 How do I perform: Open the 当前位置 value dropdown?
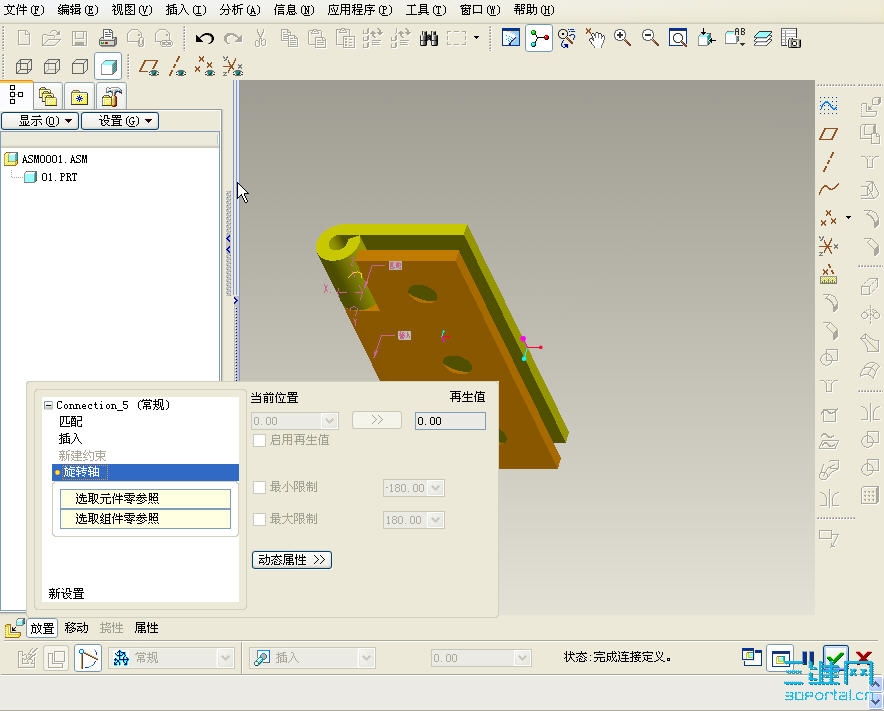click(x=330, y=421)
